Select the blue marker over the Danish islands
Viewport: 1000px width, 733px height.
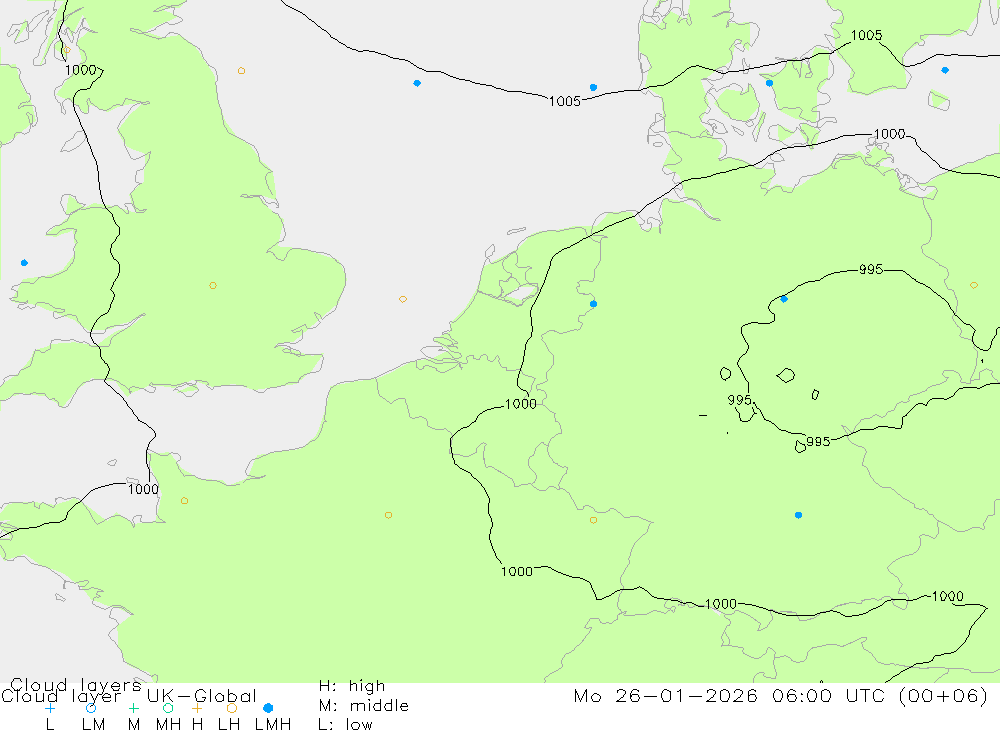coord(770,83)
